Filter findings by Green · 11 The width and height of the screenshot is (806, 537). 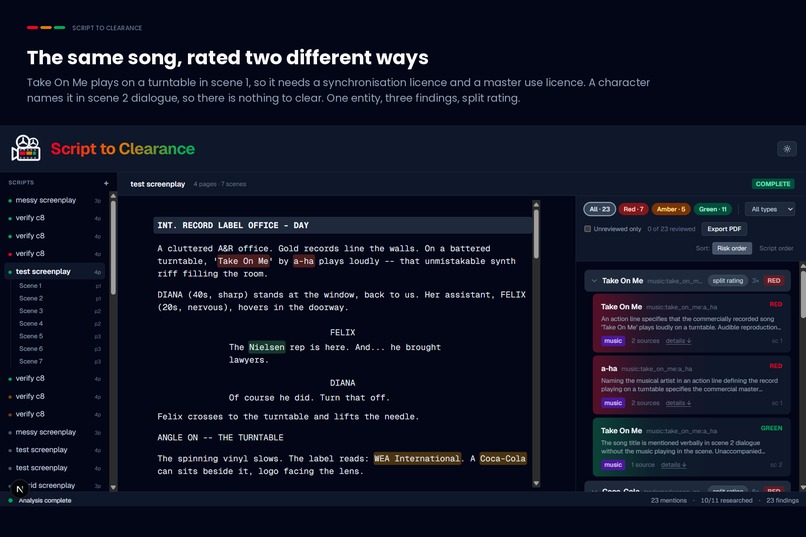[712, 209]
